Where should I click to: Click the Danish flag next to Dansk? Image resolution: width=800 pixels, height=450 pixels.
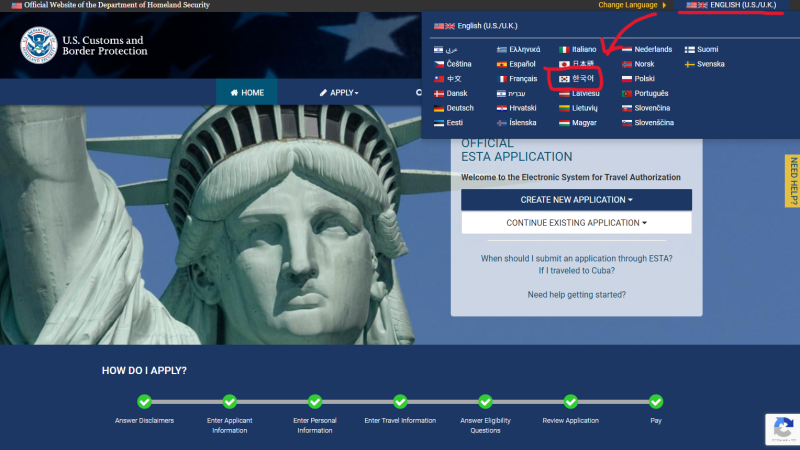[x=439, y=94]
